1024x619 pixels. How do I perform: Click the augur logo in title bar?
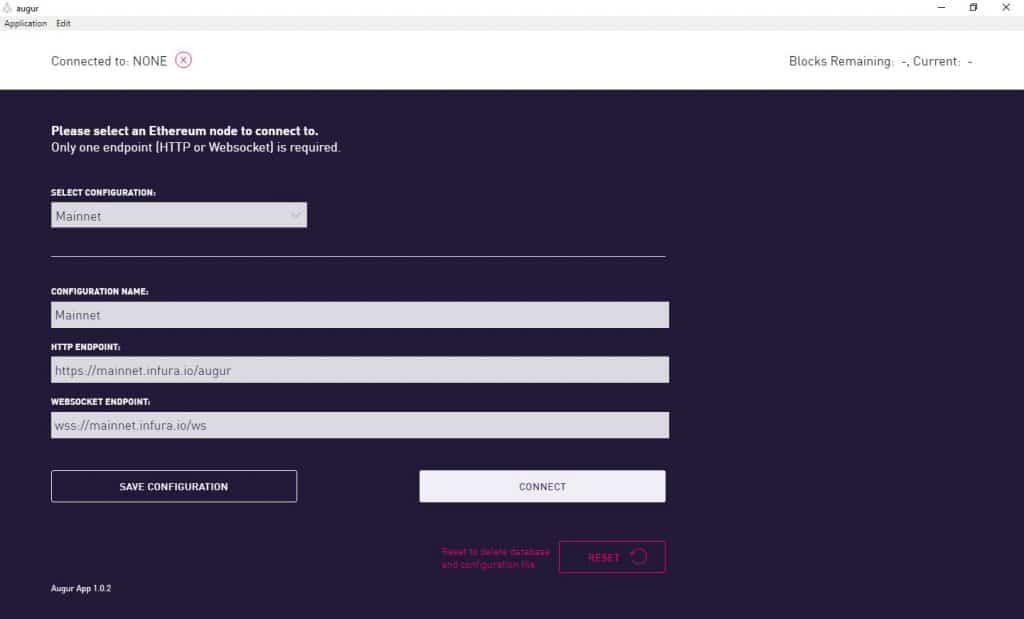[x=7, y=8]
